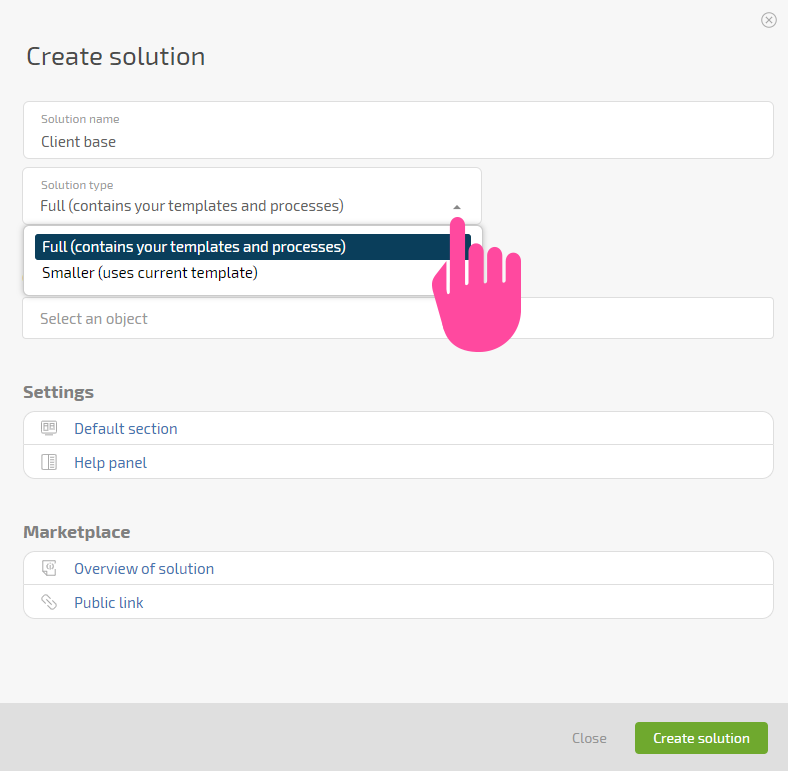Open the Default section settings link
The width and height of the screenshot is (788, 771).
click(x=126, y=429)
